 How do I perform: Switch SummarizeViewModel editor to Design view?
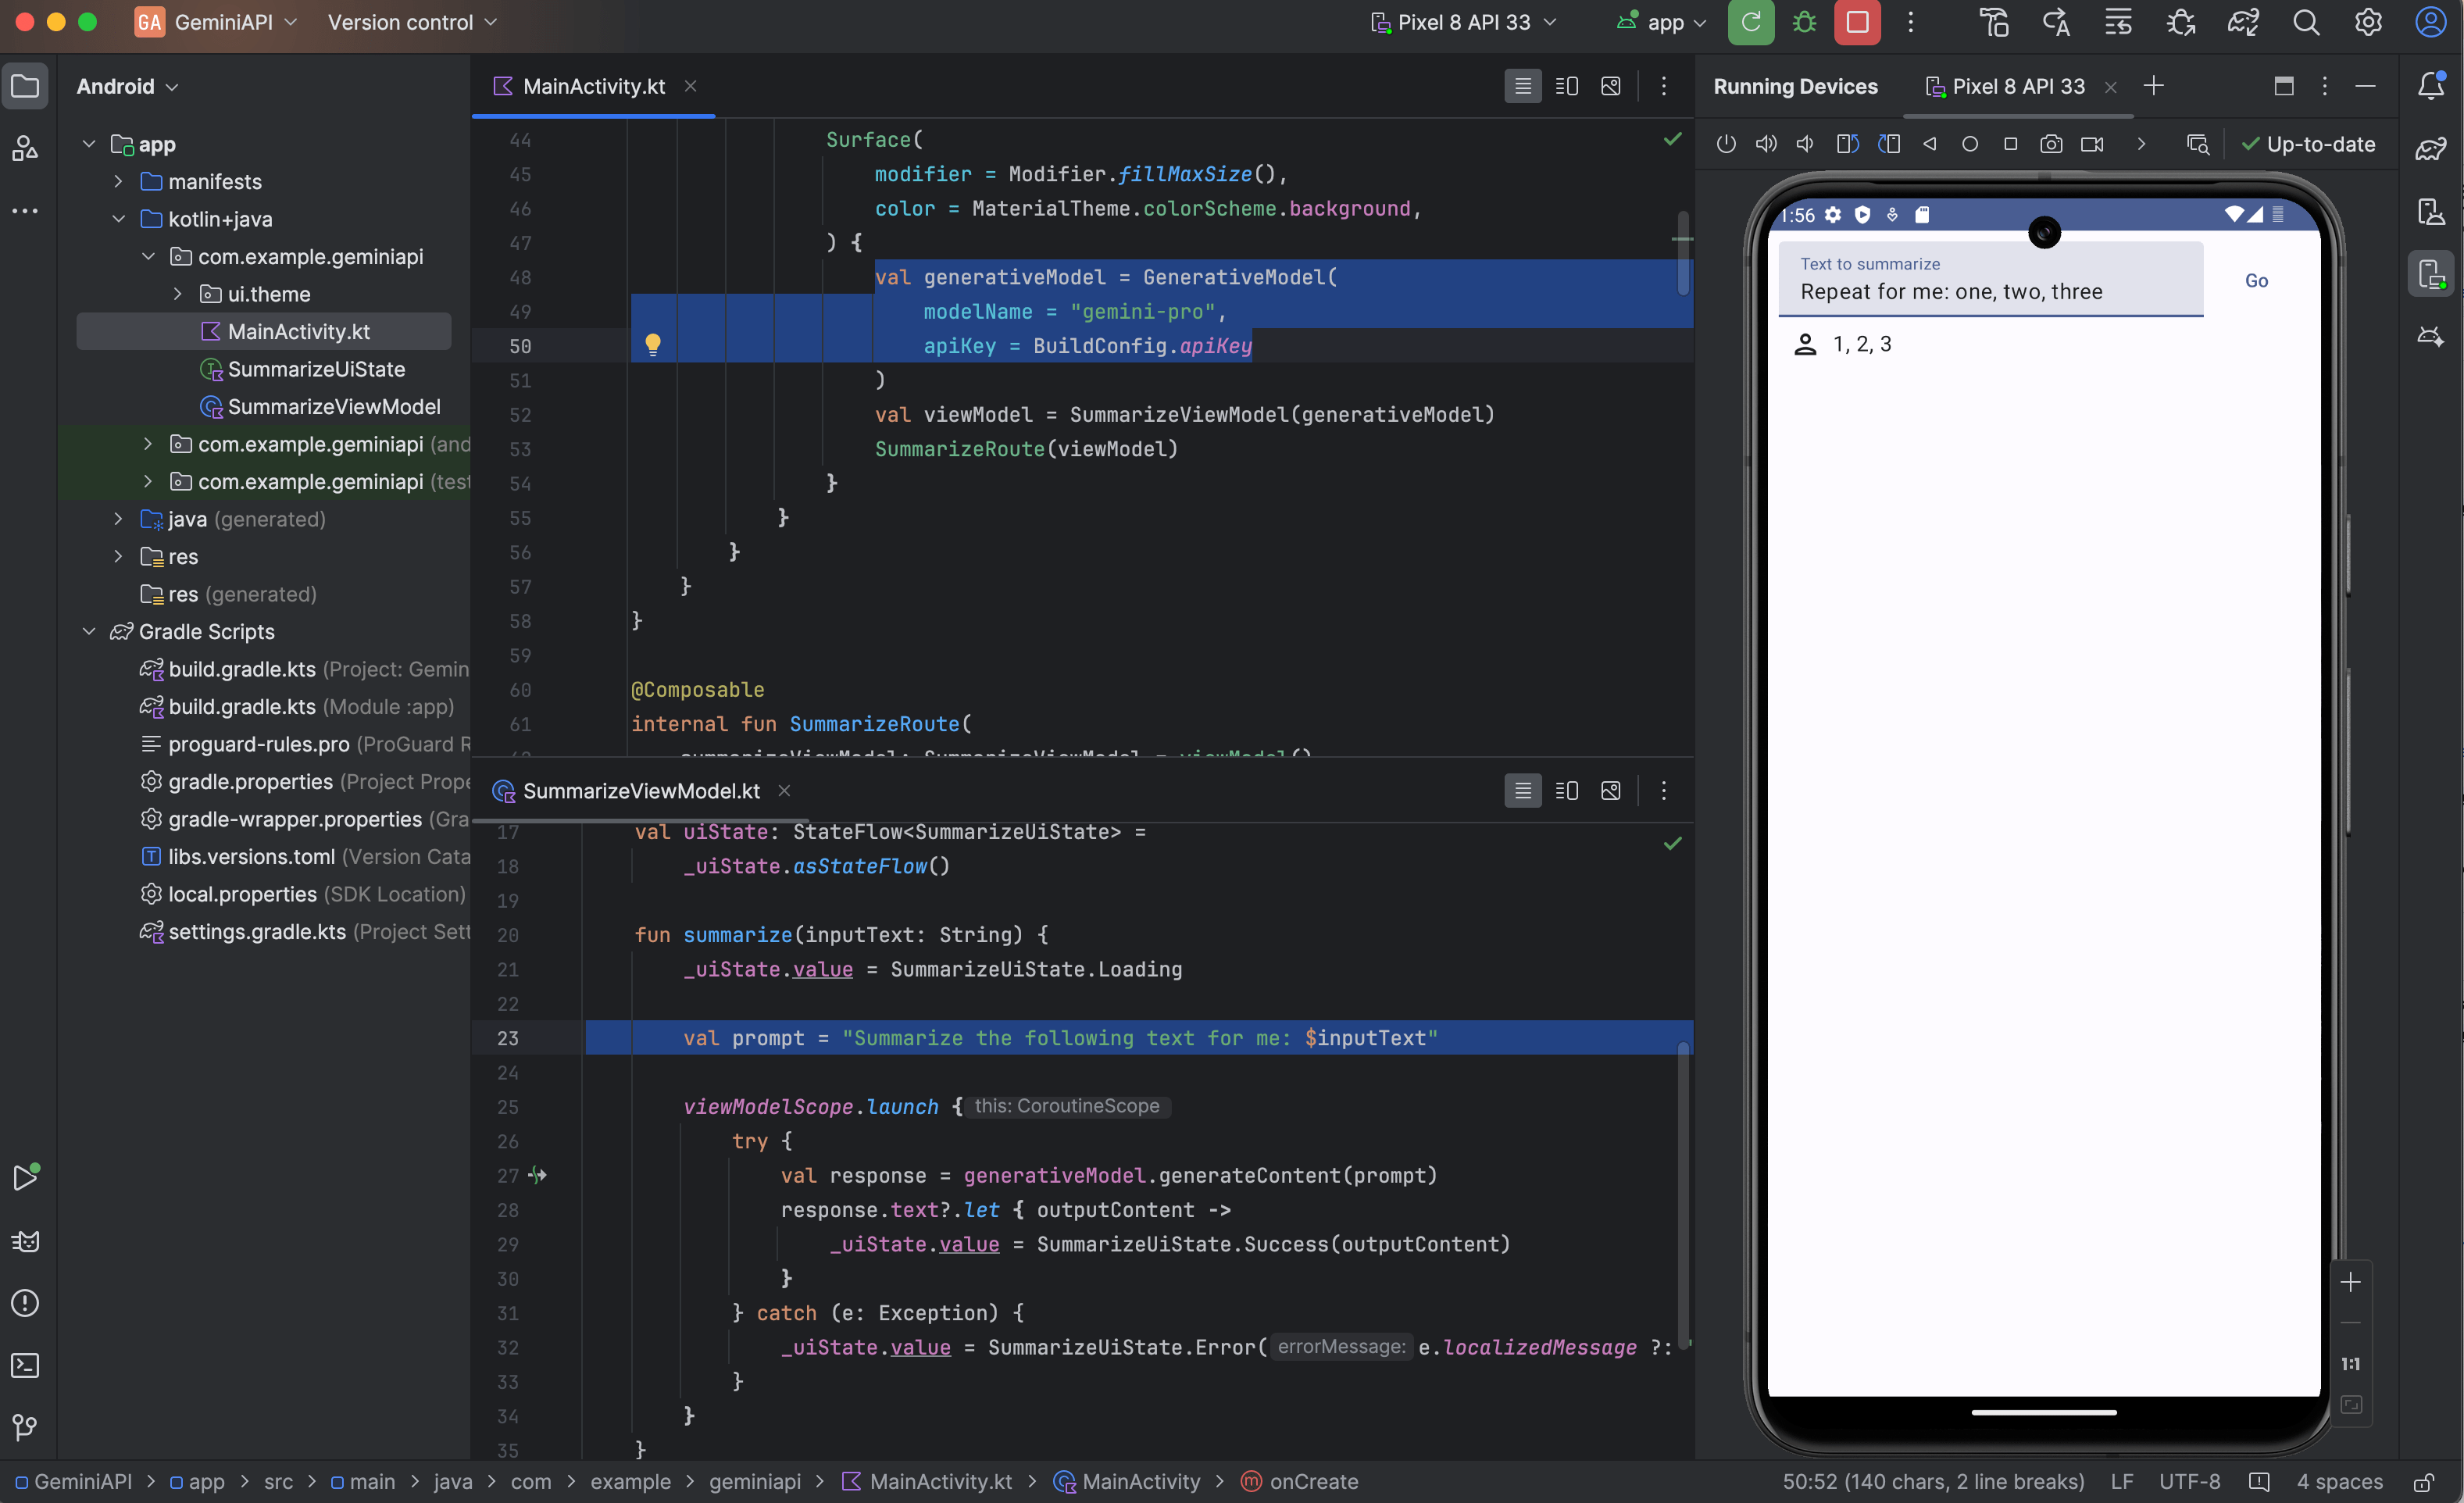coord(1610,791)
